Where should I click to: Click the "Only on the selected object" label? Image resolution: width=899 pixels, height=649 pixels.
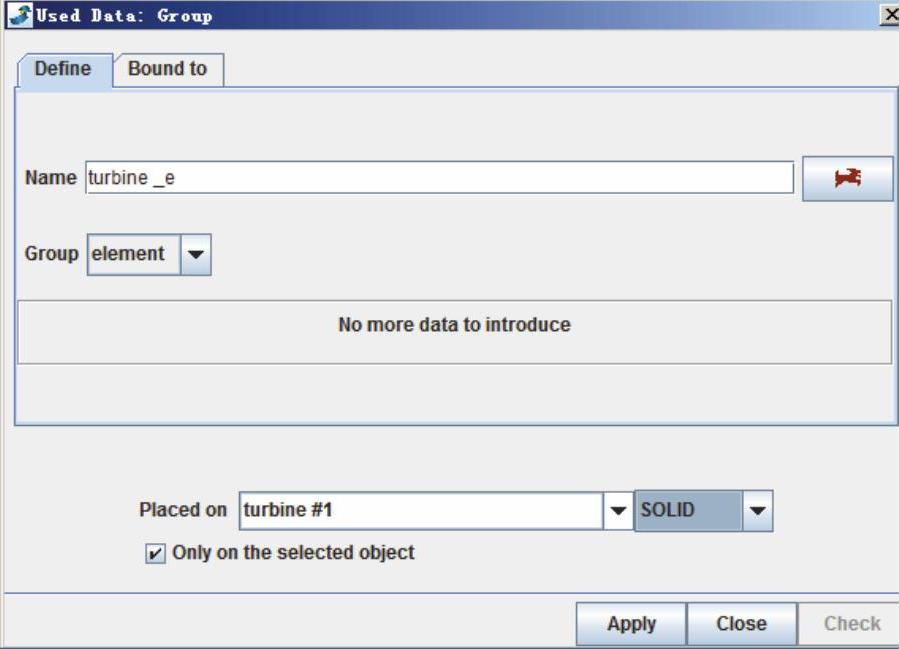(293, 552)
